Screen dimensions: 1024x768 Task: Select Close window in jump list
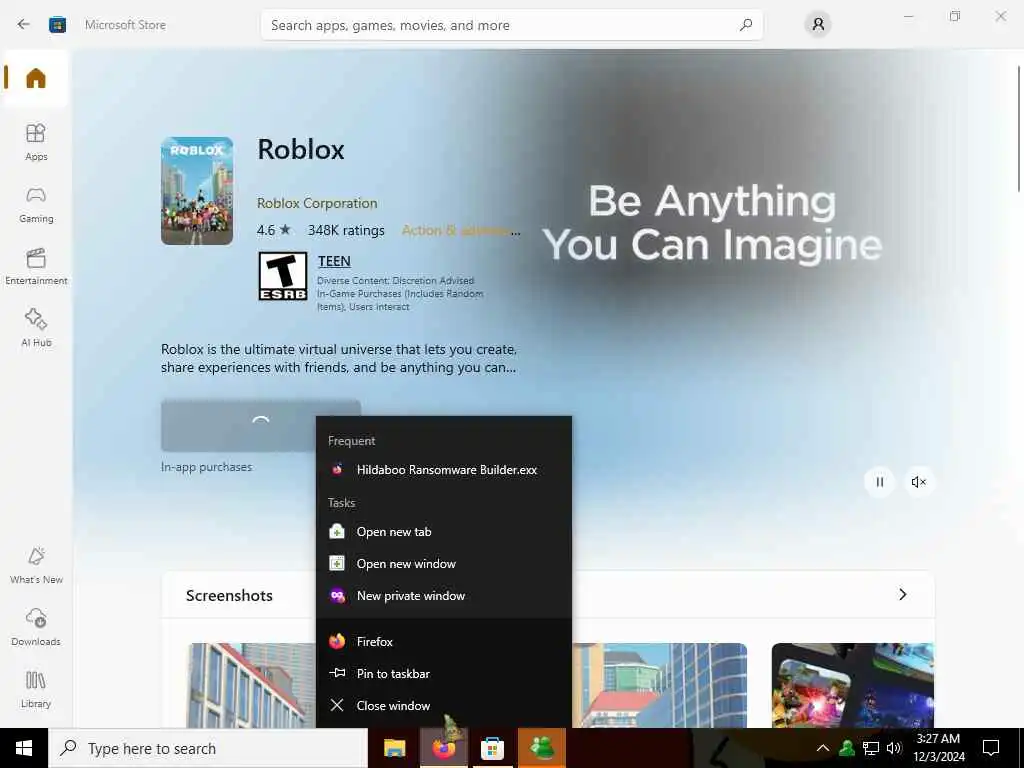443,705
